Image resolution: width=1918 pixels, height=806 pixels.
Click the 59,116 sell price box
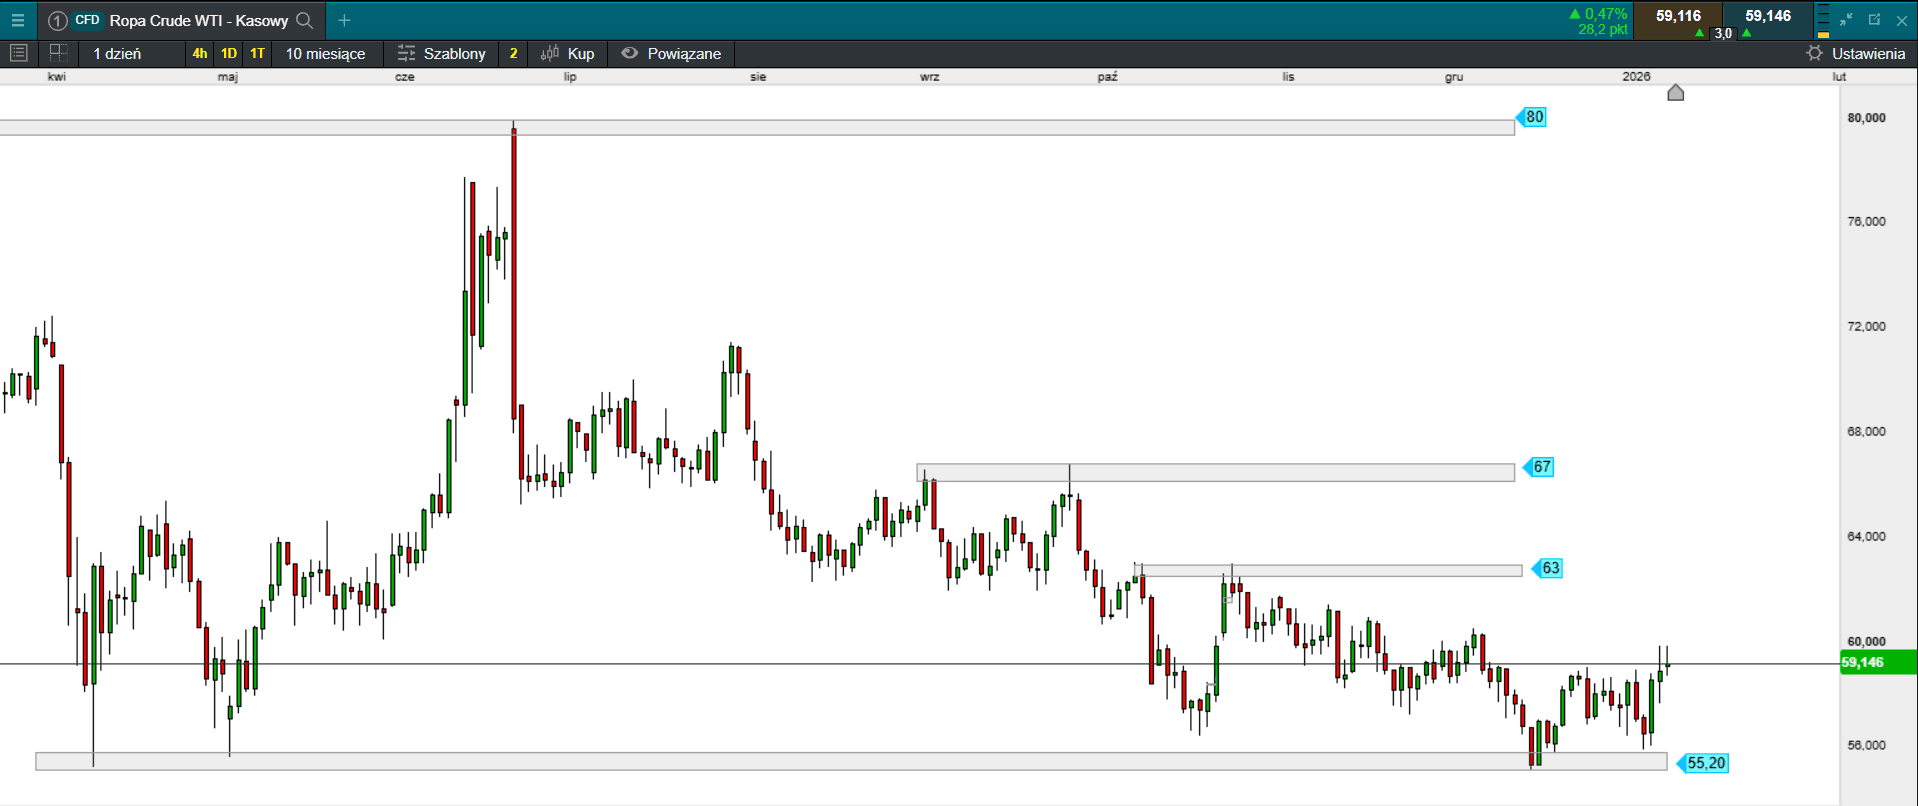(1677, 16)
